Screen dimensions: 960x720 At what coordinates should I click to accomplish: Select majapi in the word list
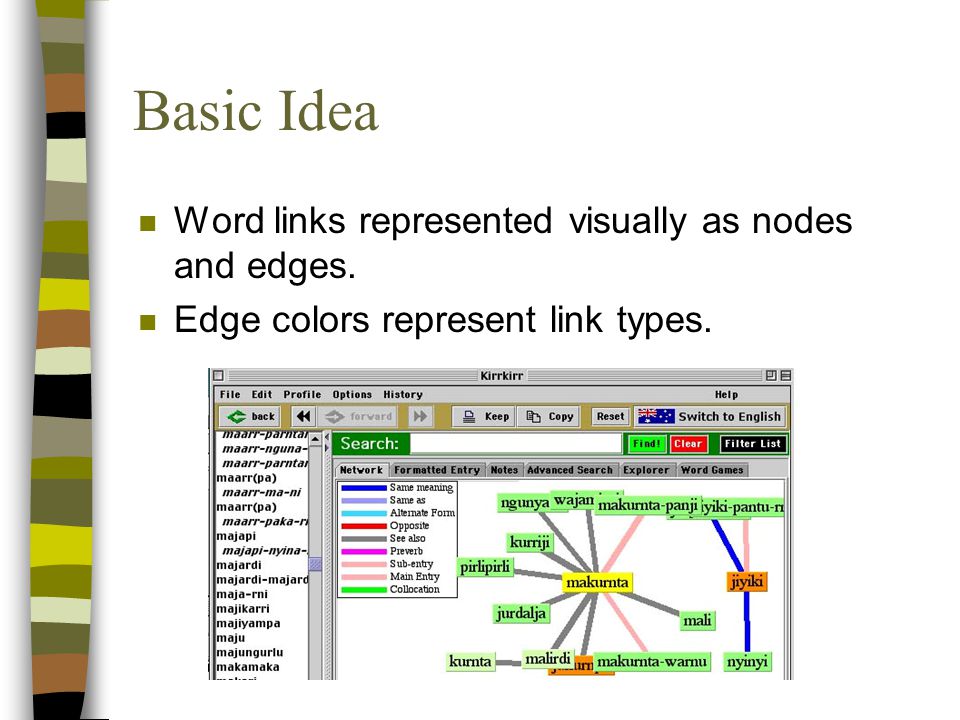tap(236, 536)
